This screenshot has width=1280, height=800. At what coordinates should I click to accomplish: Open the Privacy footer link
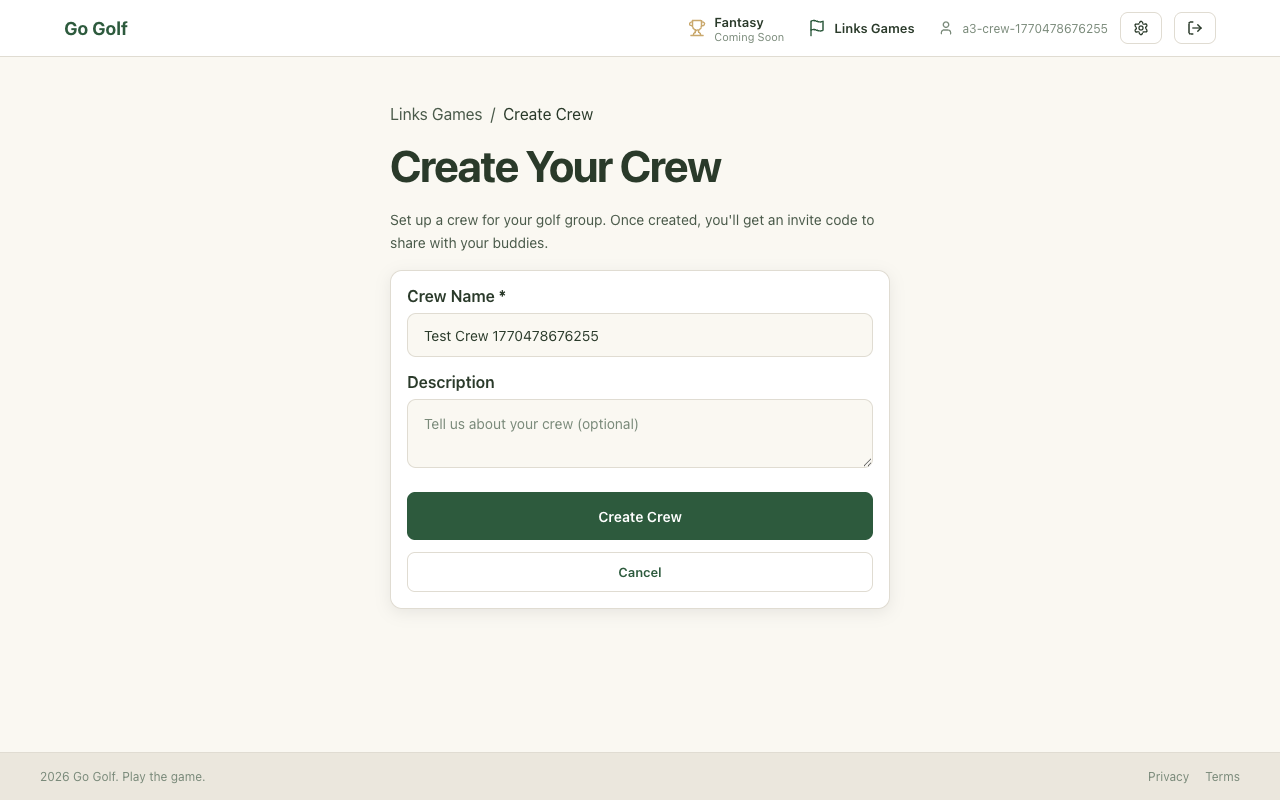1168,776
